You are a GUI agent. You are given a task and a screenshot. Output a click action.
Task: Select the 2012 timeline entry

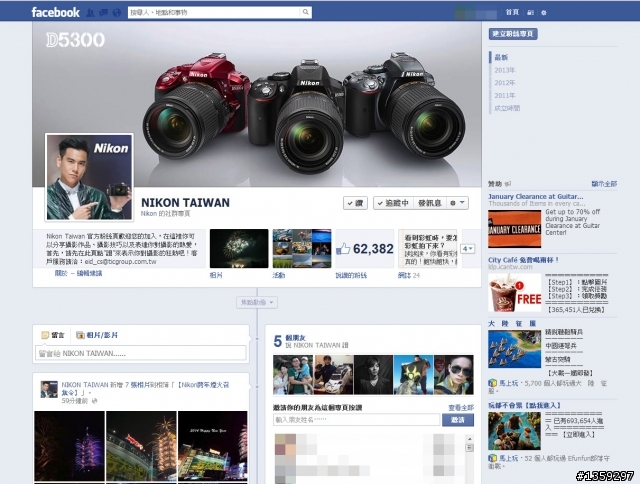tap(505, 83)
